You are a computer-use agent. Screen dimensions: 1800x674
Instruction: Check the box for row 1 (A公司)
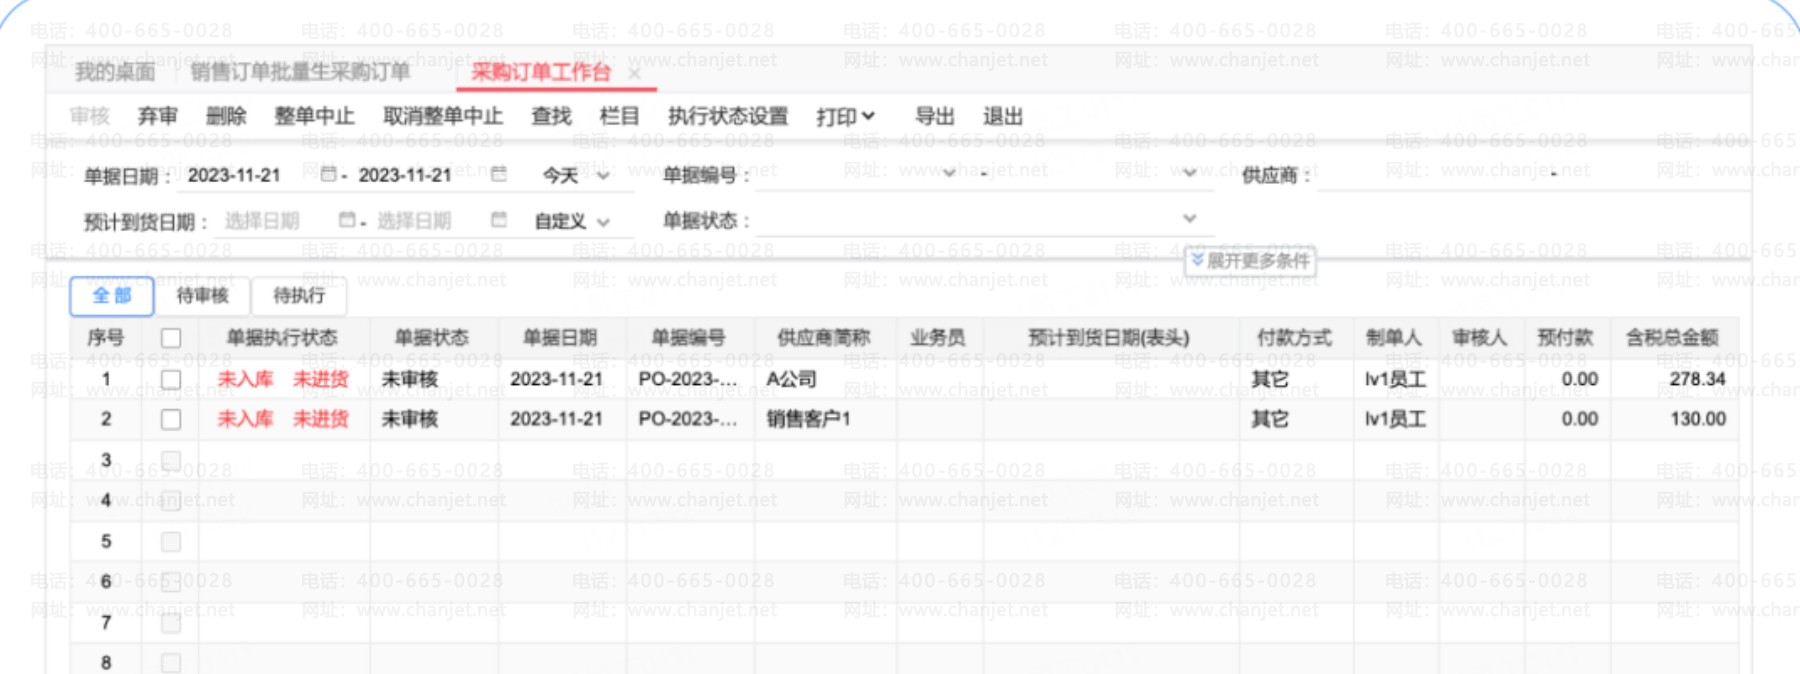[x=171, y=379]
